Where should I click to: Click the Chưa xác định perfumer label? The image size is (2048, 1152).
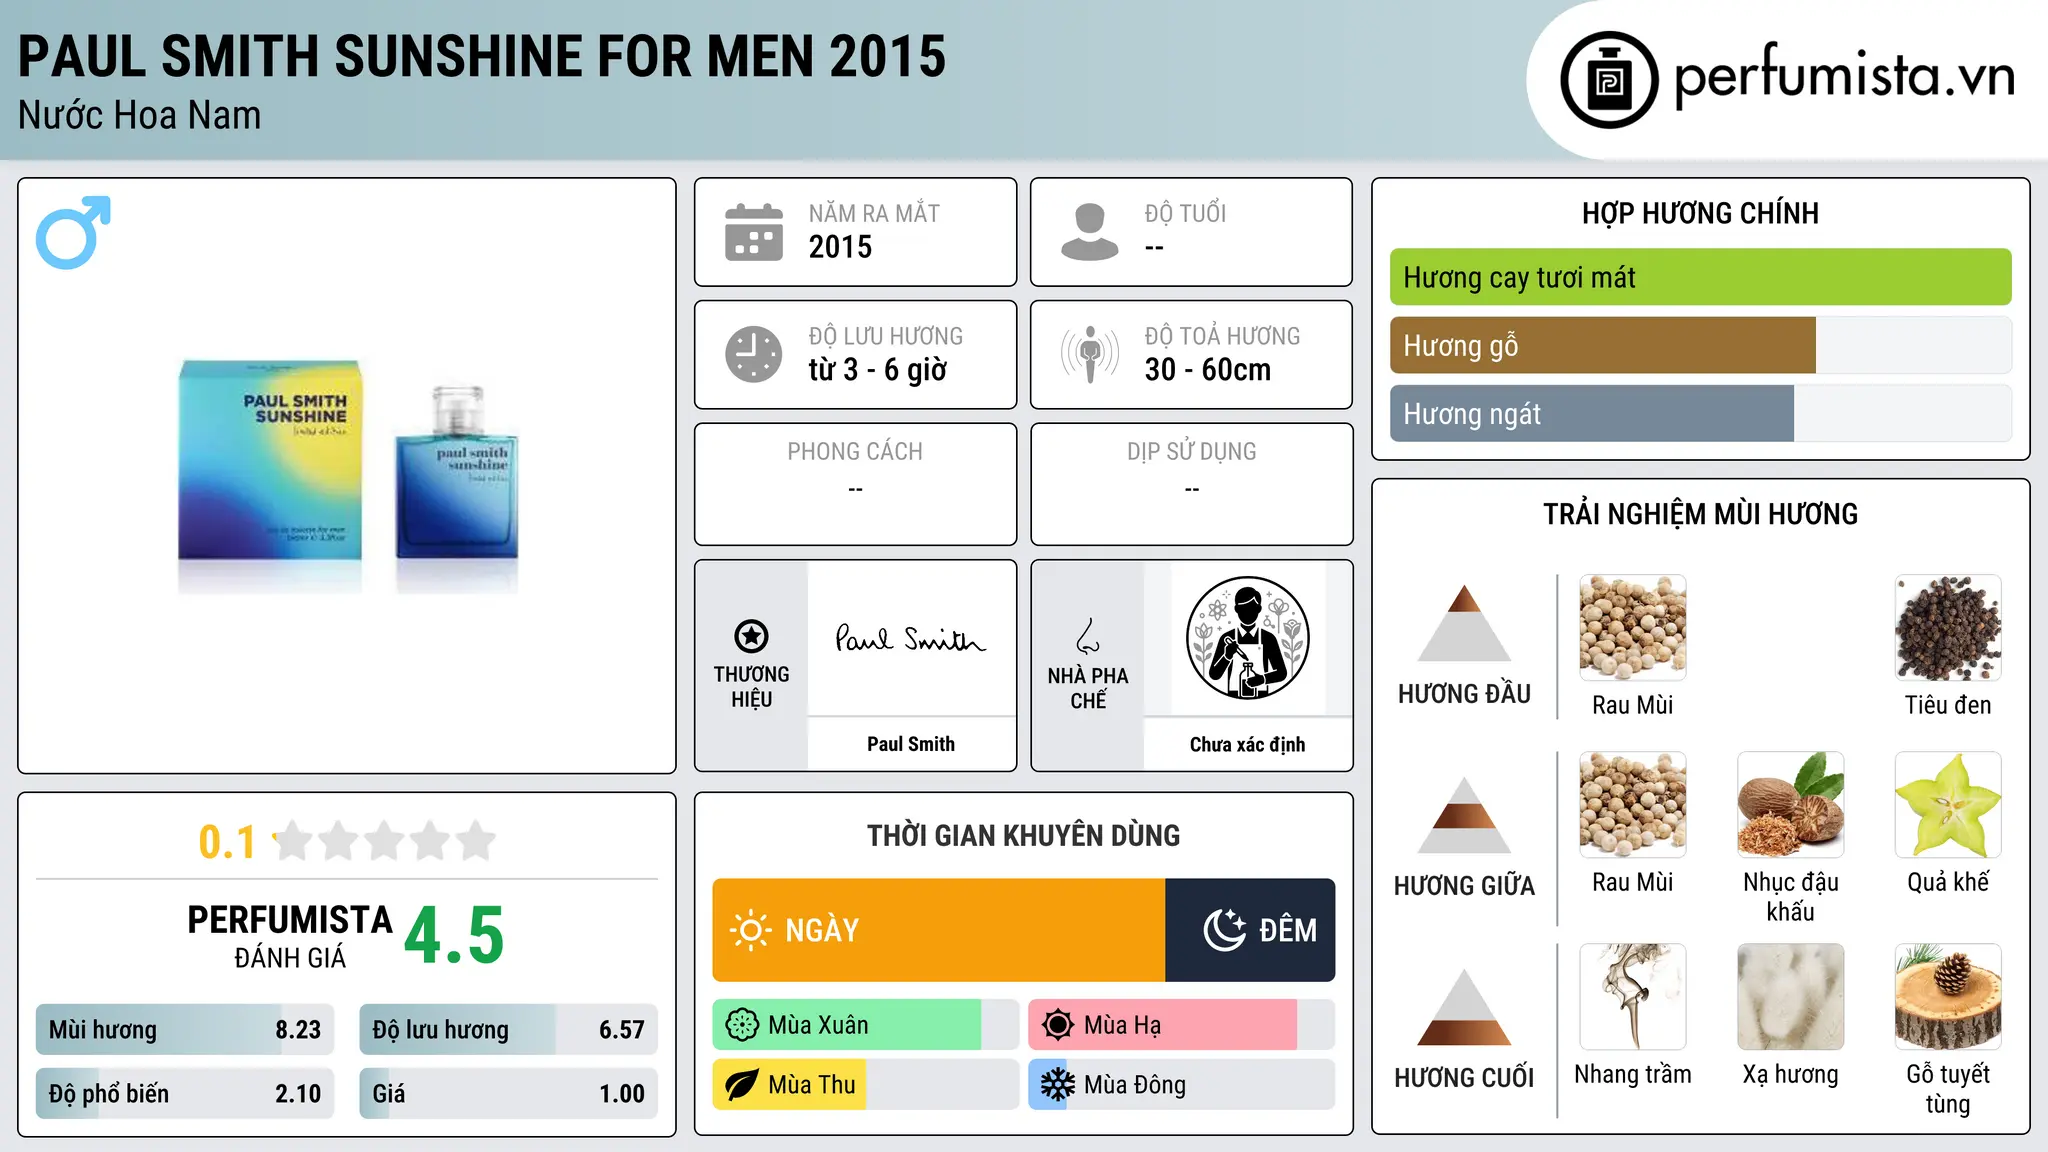(x=1247, y=744)
